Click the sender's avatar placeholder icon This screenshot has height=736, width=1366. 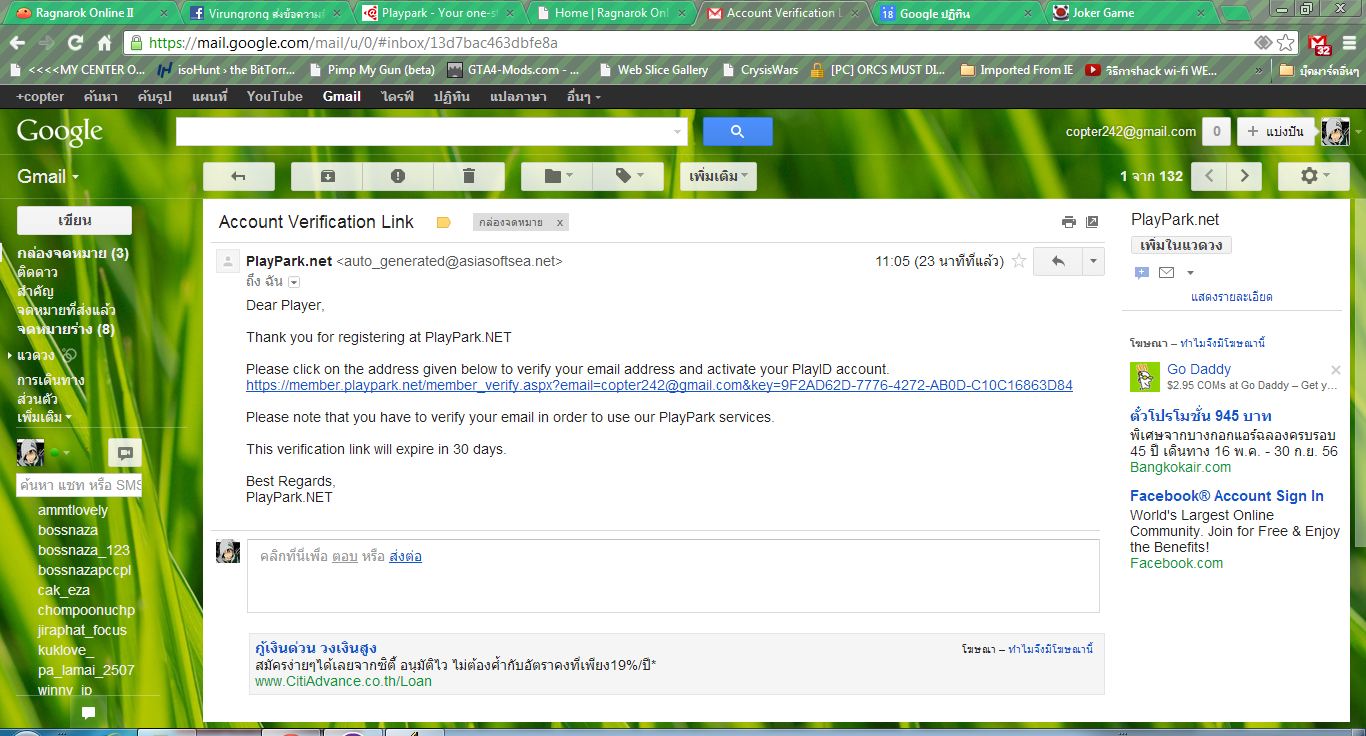coord(228,262)
